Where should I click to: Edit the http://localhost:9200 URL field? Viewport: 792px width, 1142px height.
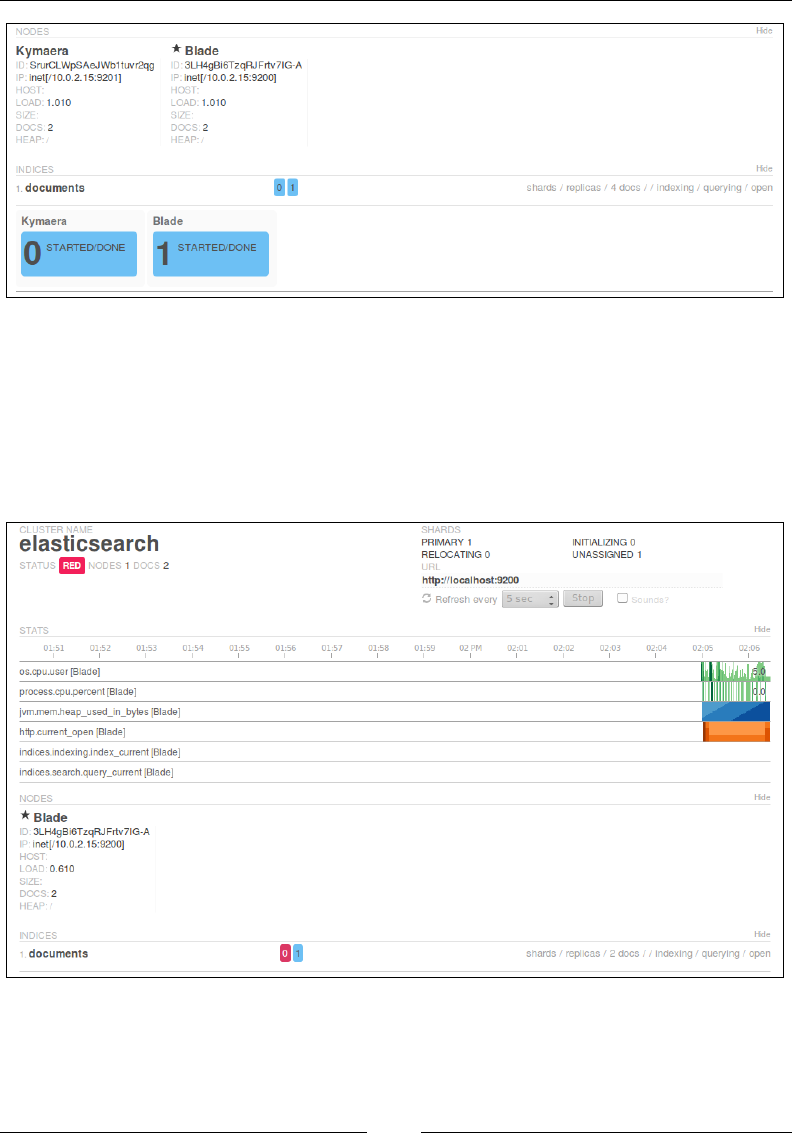572,580
